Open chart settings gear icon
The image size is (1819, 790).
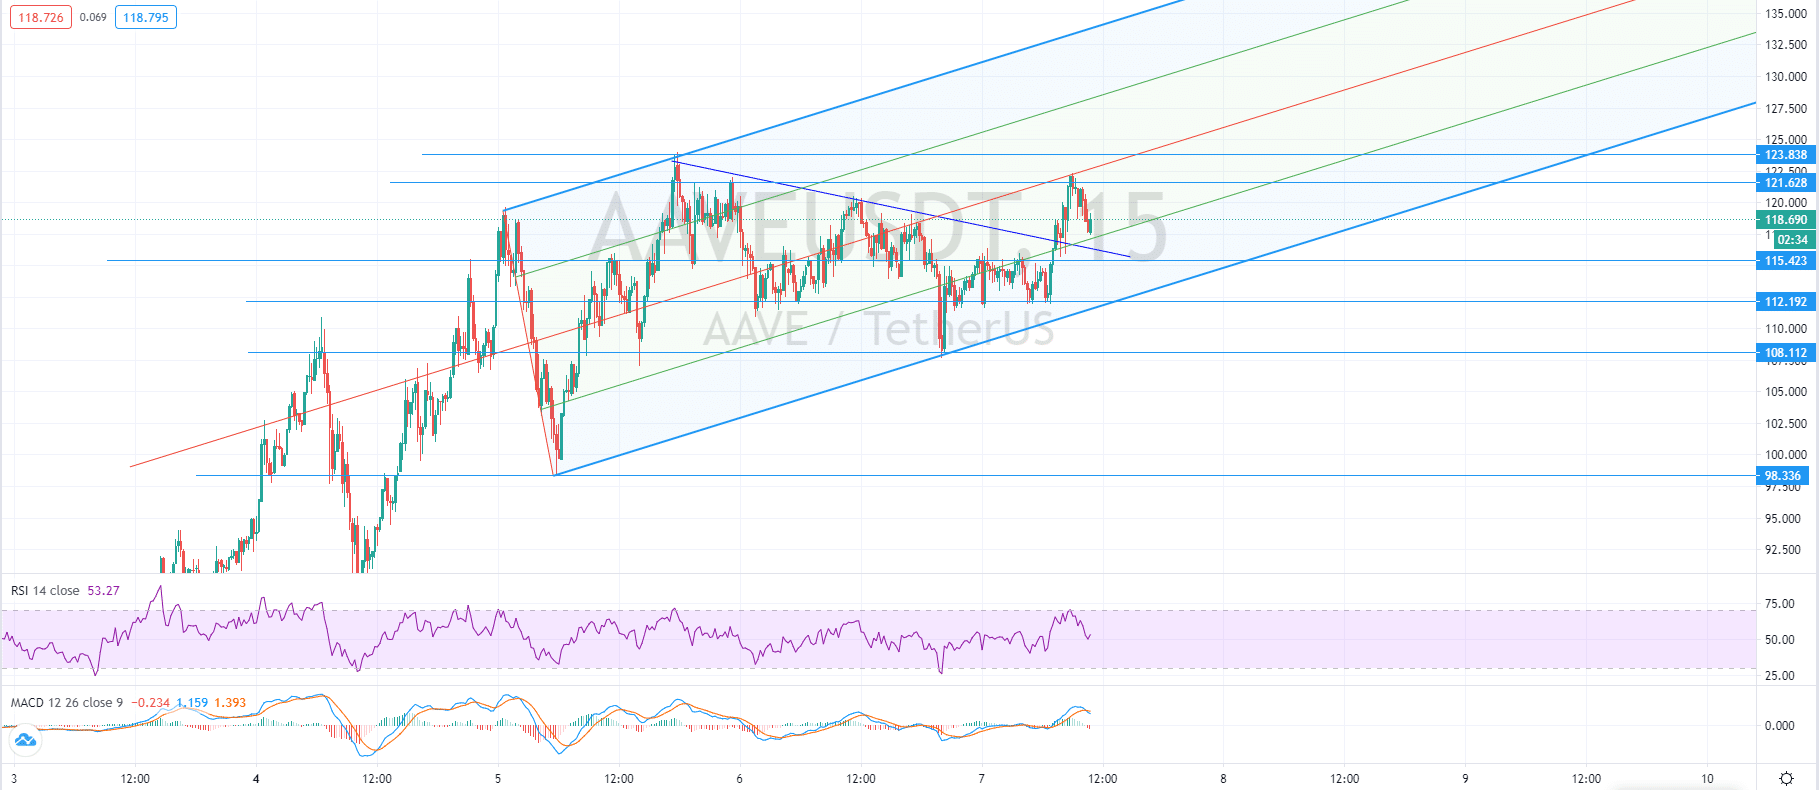pos(1786,778)
